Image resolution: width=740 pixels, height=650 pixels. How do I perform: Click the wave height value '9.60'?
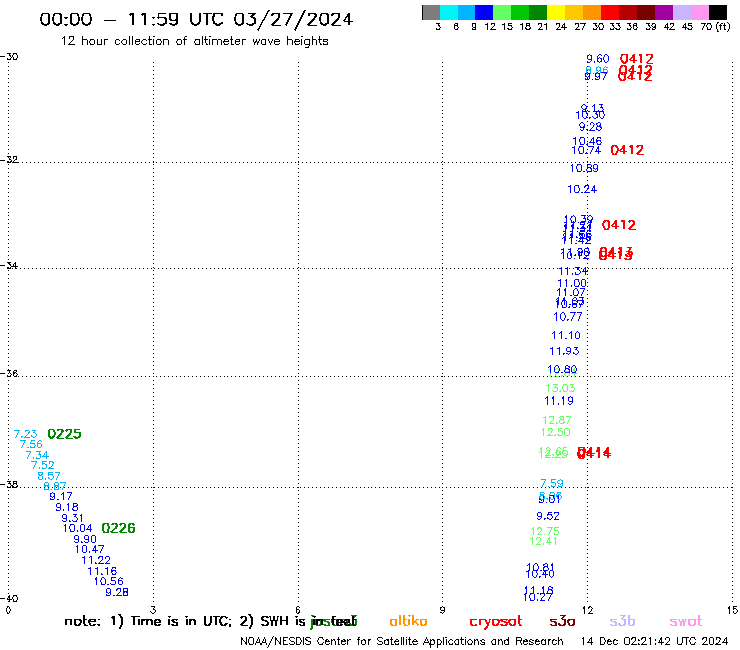597,59
